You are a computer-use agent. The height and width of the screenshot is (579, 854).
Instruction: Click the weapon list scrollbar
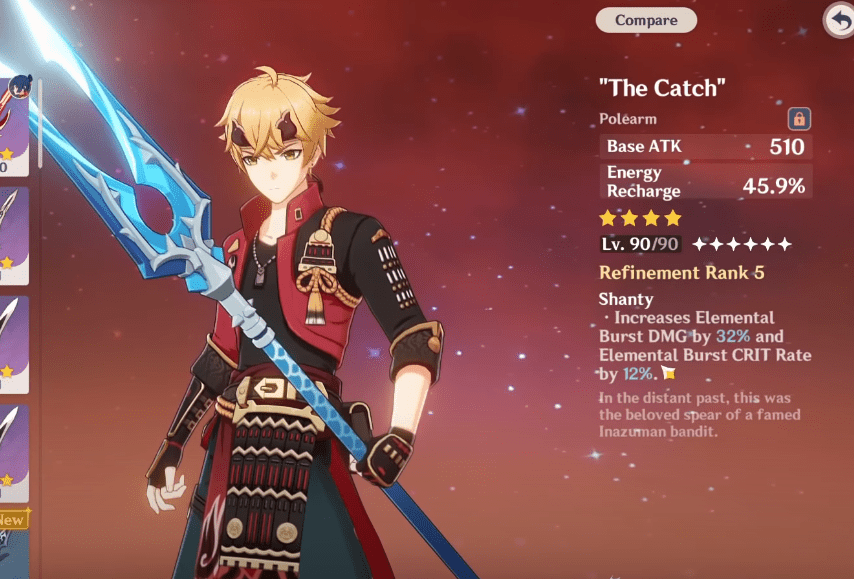tap(39, 123)
